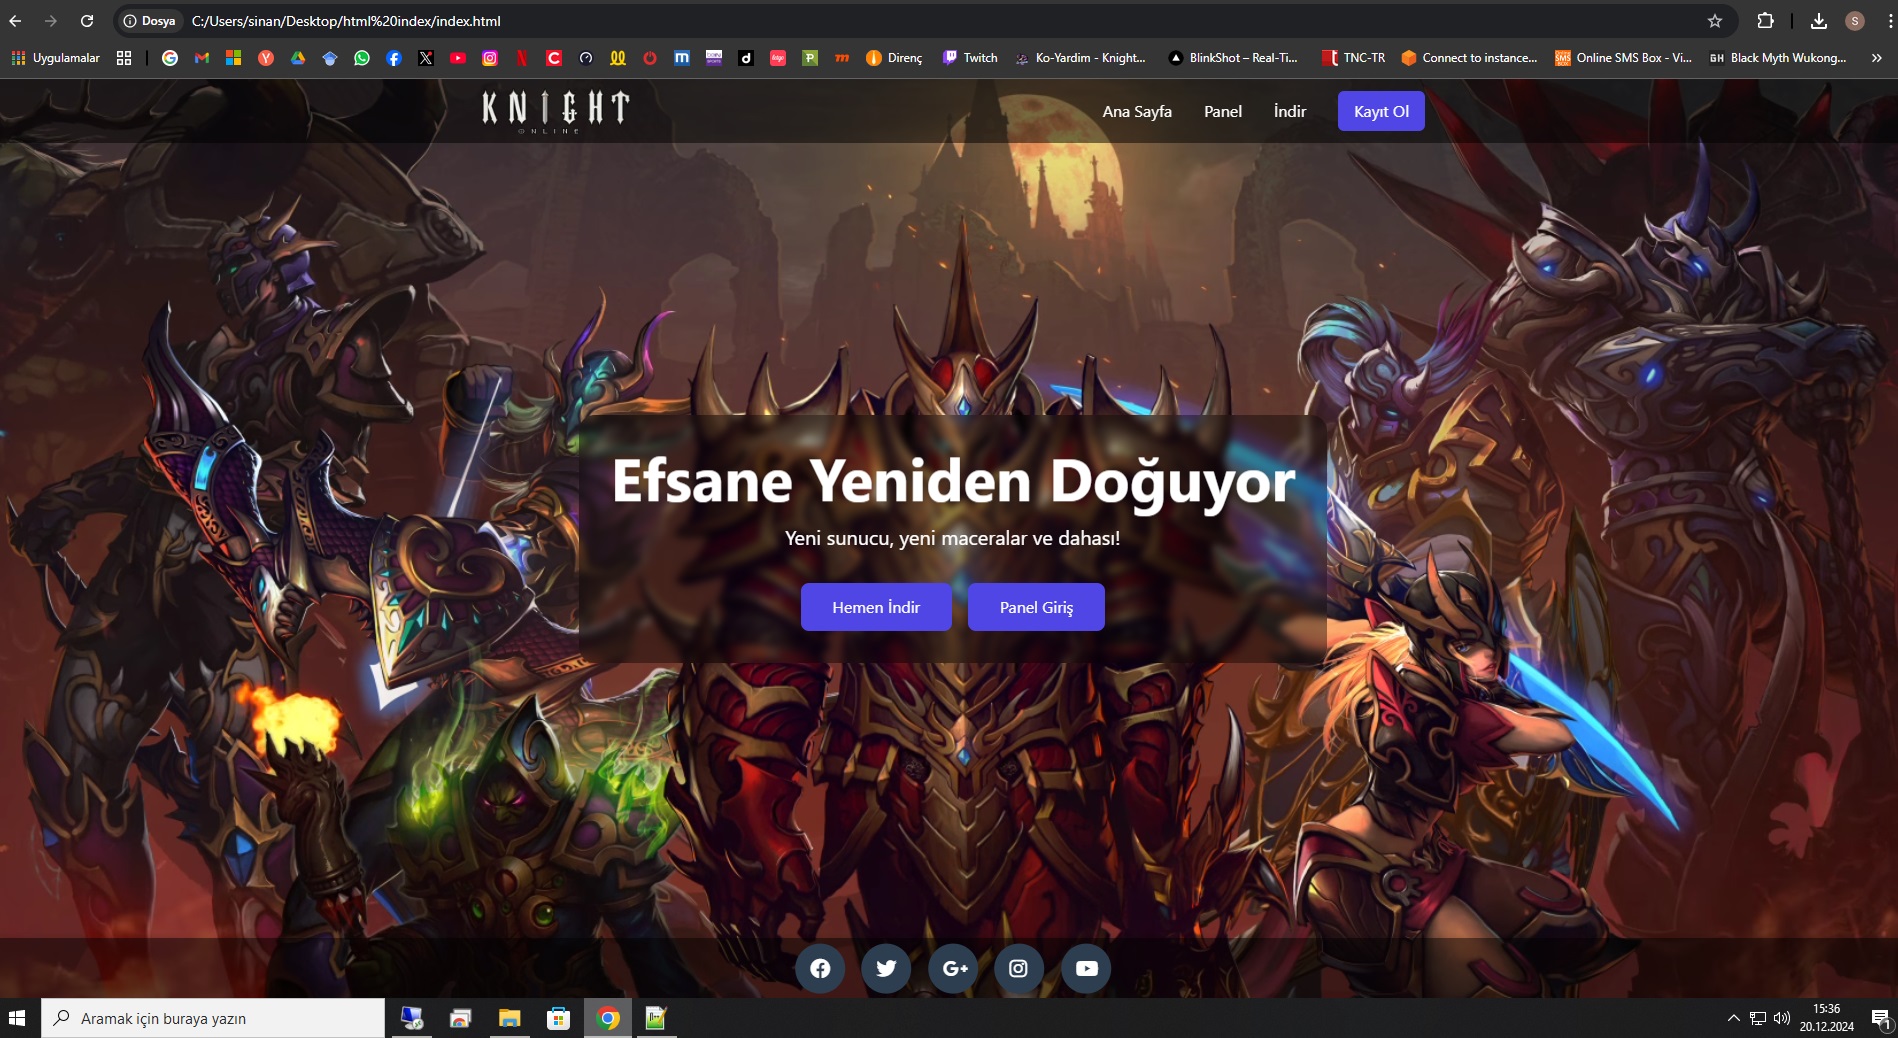
Task: Open the Twitter link in page footer
Action: click(x=886, y=968)
